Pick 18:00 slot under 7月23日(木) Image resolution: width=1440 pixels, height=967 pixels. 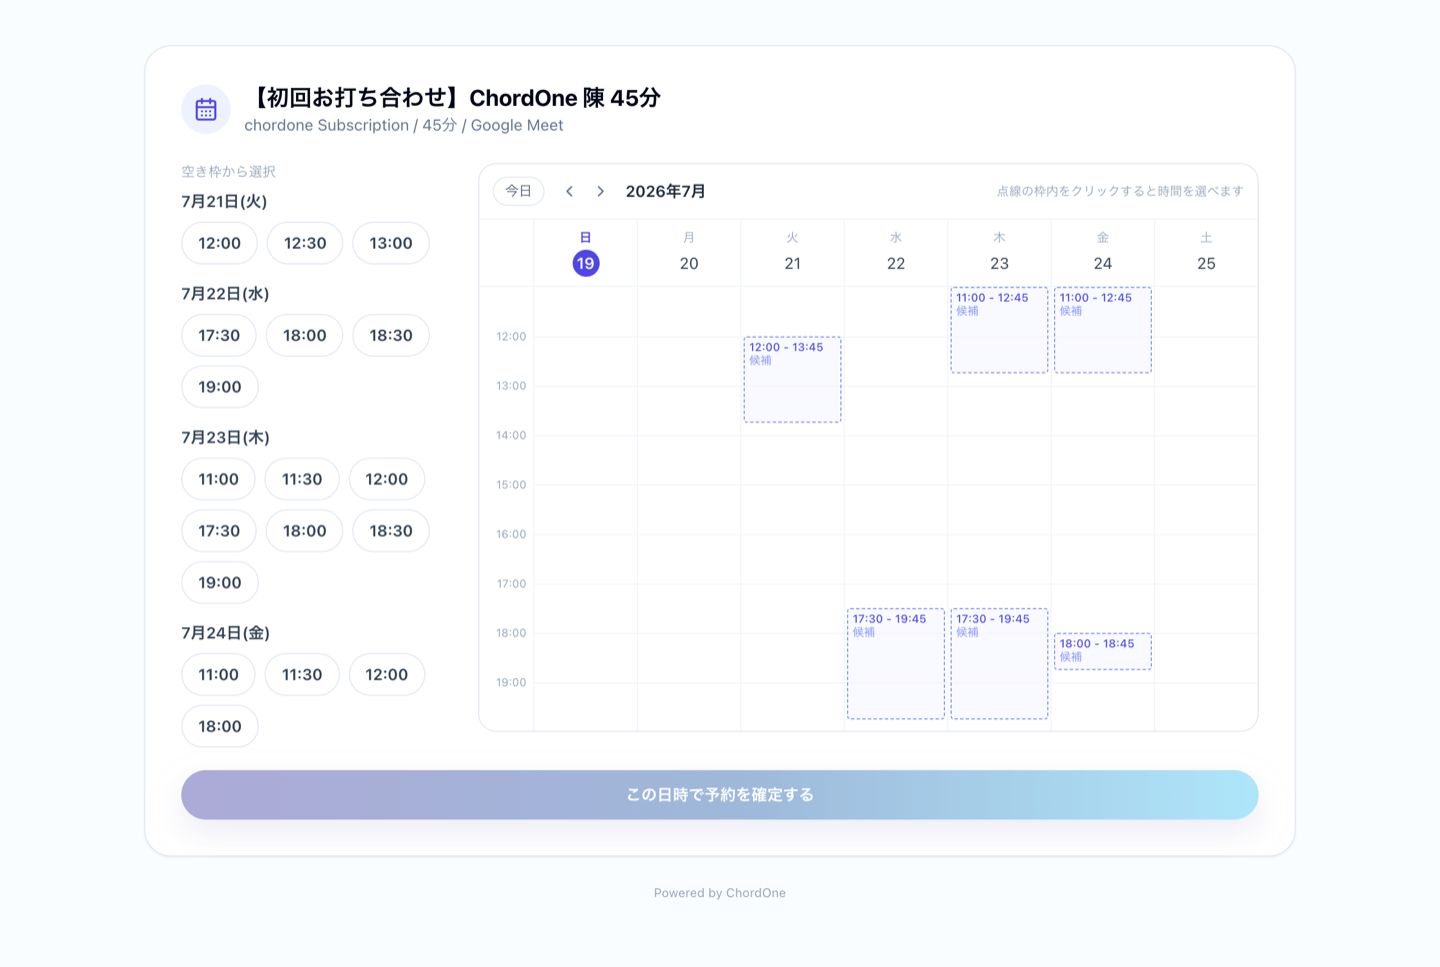pyautogui.click(x=305, y=531)
